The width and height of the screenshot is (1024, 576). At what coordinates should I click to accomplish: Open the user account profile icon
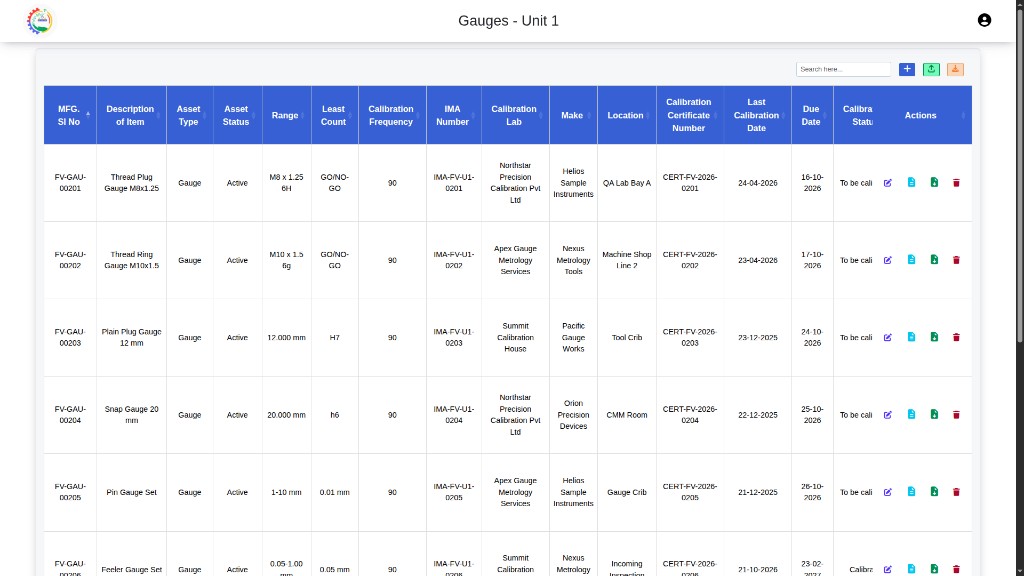984,20
